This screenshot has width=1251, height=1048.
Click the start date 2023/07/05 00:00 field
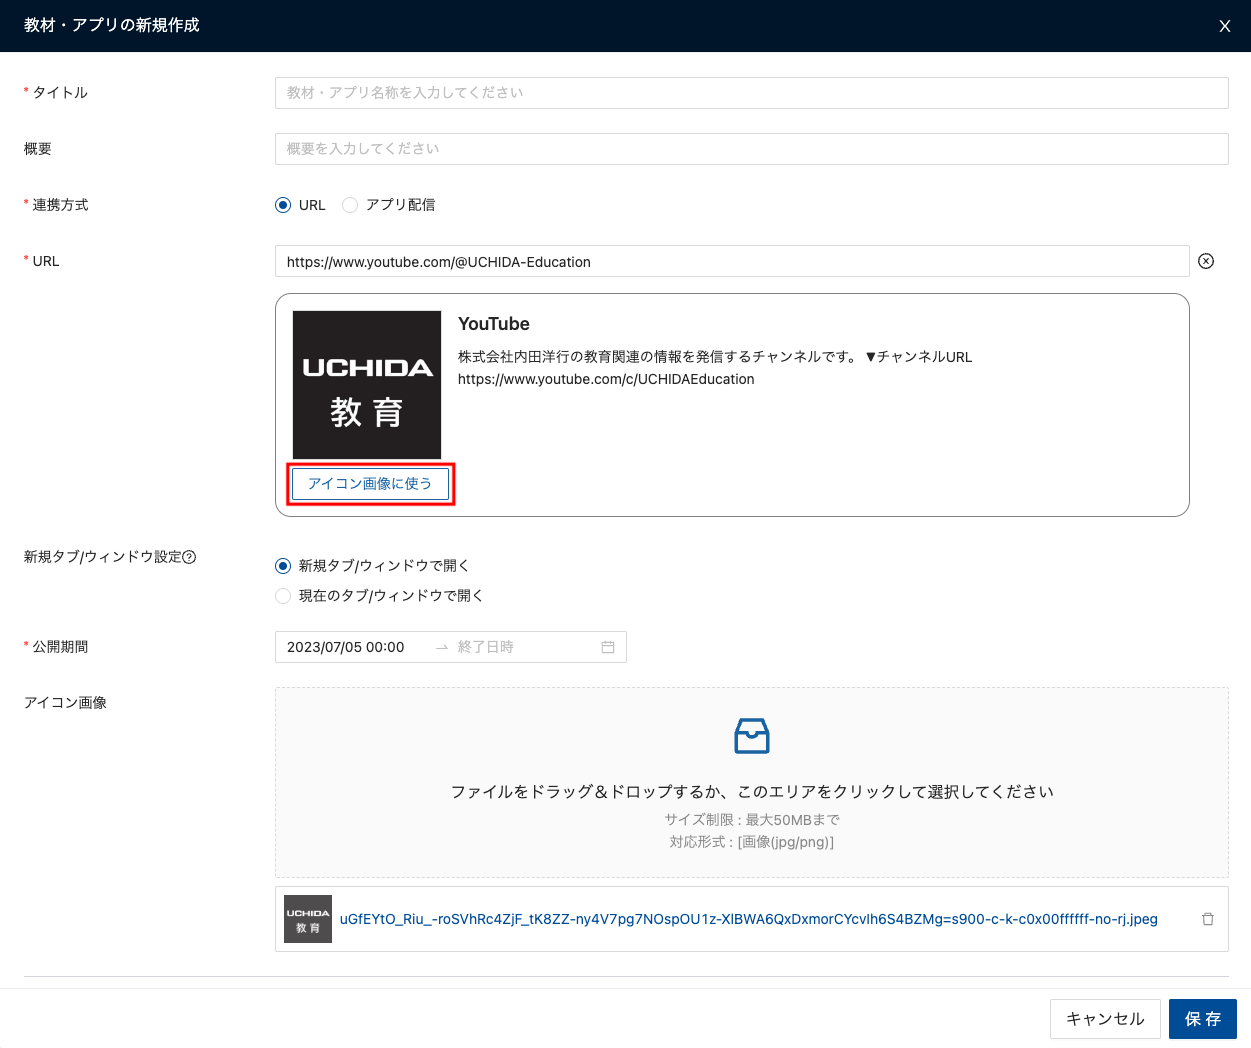tap(346, 647)
